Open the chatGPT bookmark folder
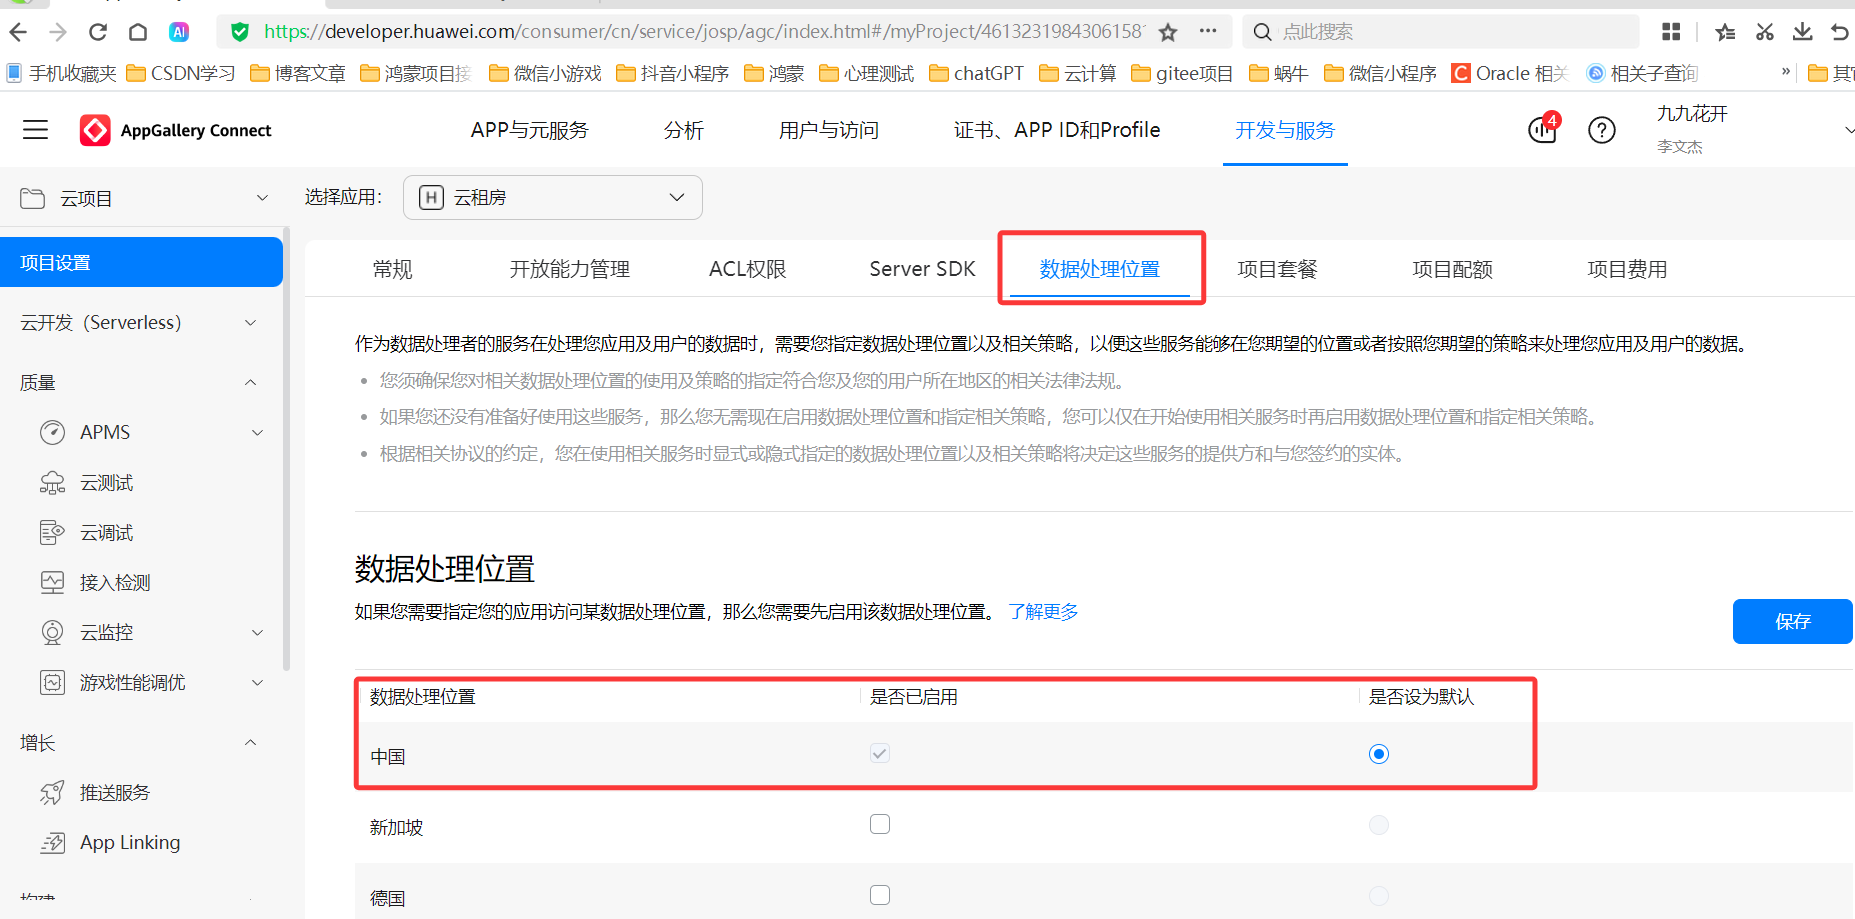The image size is (1855, 919). (977, 73)
